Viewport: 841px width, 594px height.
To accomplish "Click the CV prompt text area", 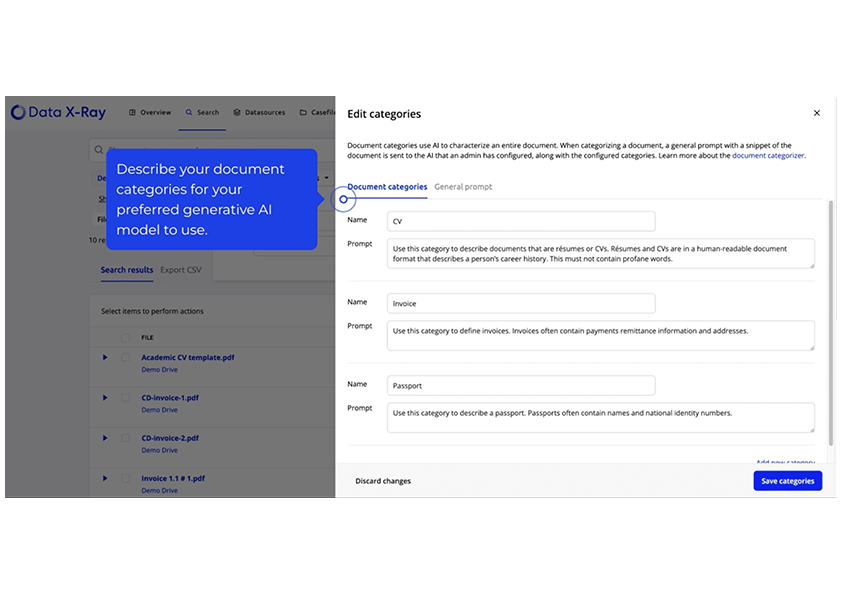I will 601,253.
